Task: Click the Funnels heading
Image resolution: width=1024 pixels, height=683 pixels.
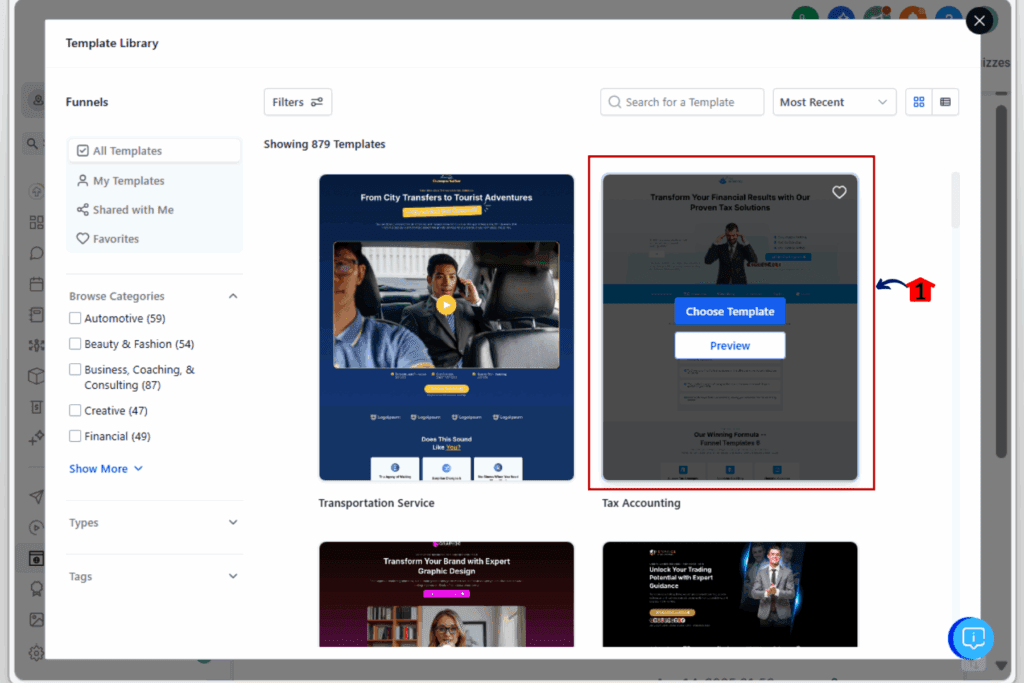Action: [87, 102]
